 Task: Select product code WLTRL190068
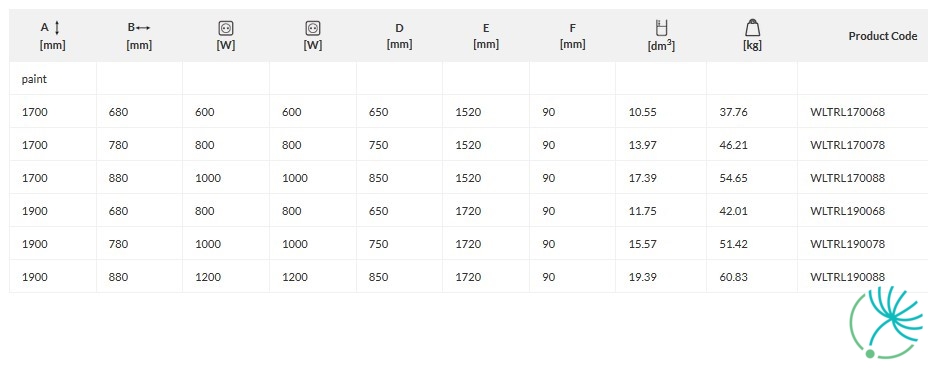click(847, 211)
